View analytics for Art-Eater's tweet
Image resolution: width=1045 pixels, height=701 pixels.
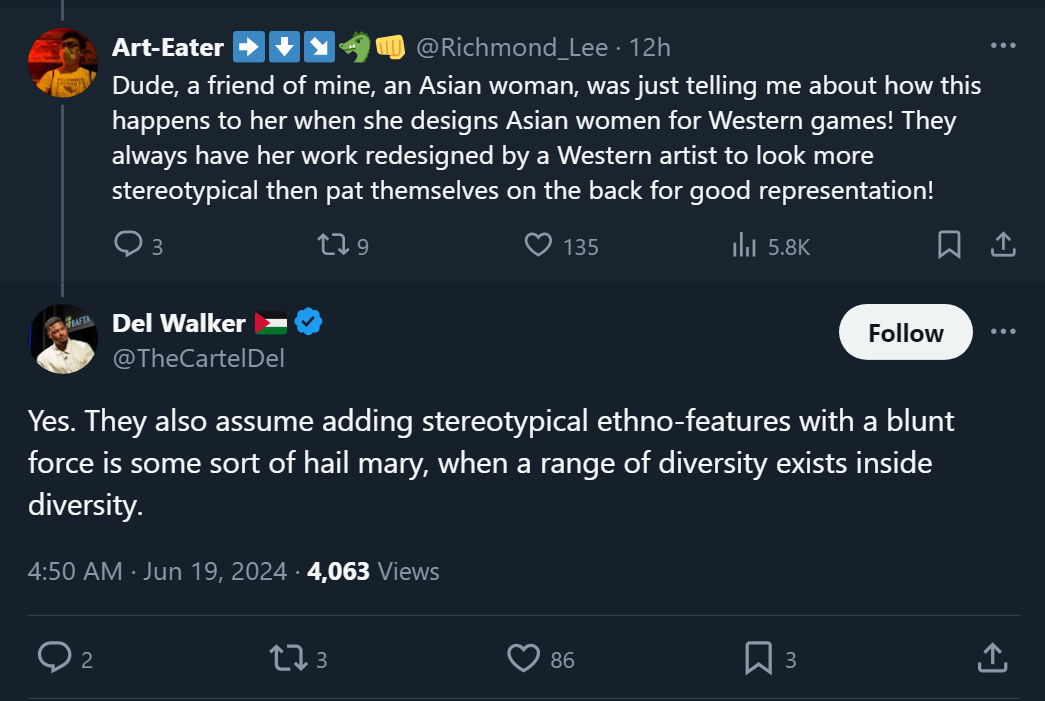click(x=742, y=245)
